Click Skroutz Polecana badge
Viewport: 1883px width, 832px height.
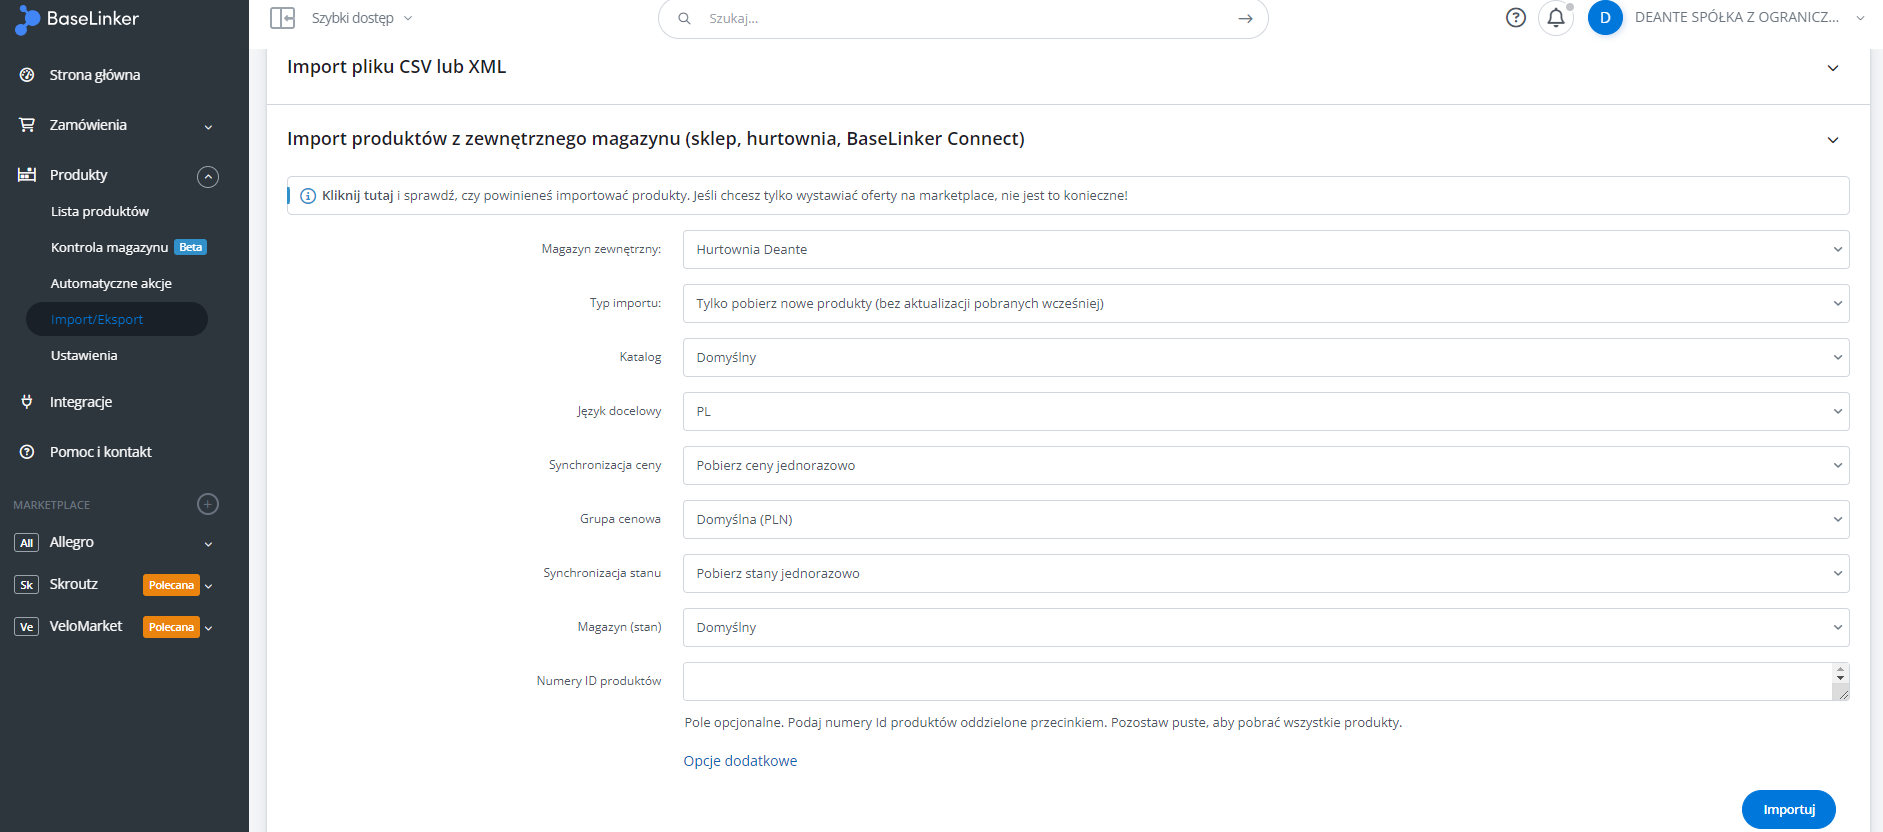click(x=171, y=585)
